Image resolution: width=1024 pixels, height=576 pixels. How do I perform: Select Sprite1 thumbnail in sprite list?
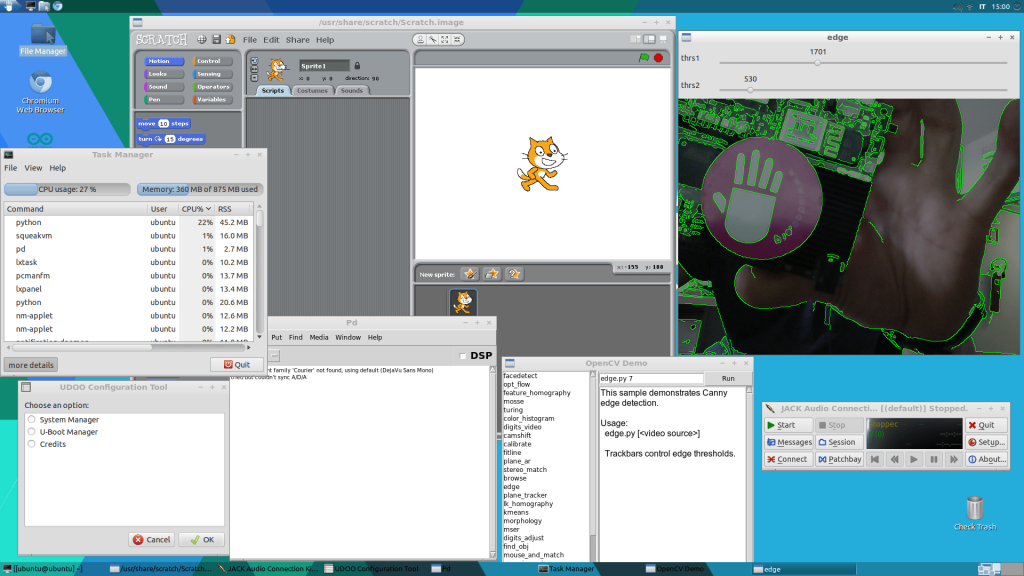pos(463,302)
